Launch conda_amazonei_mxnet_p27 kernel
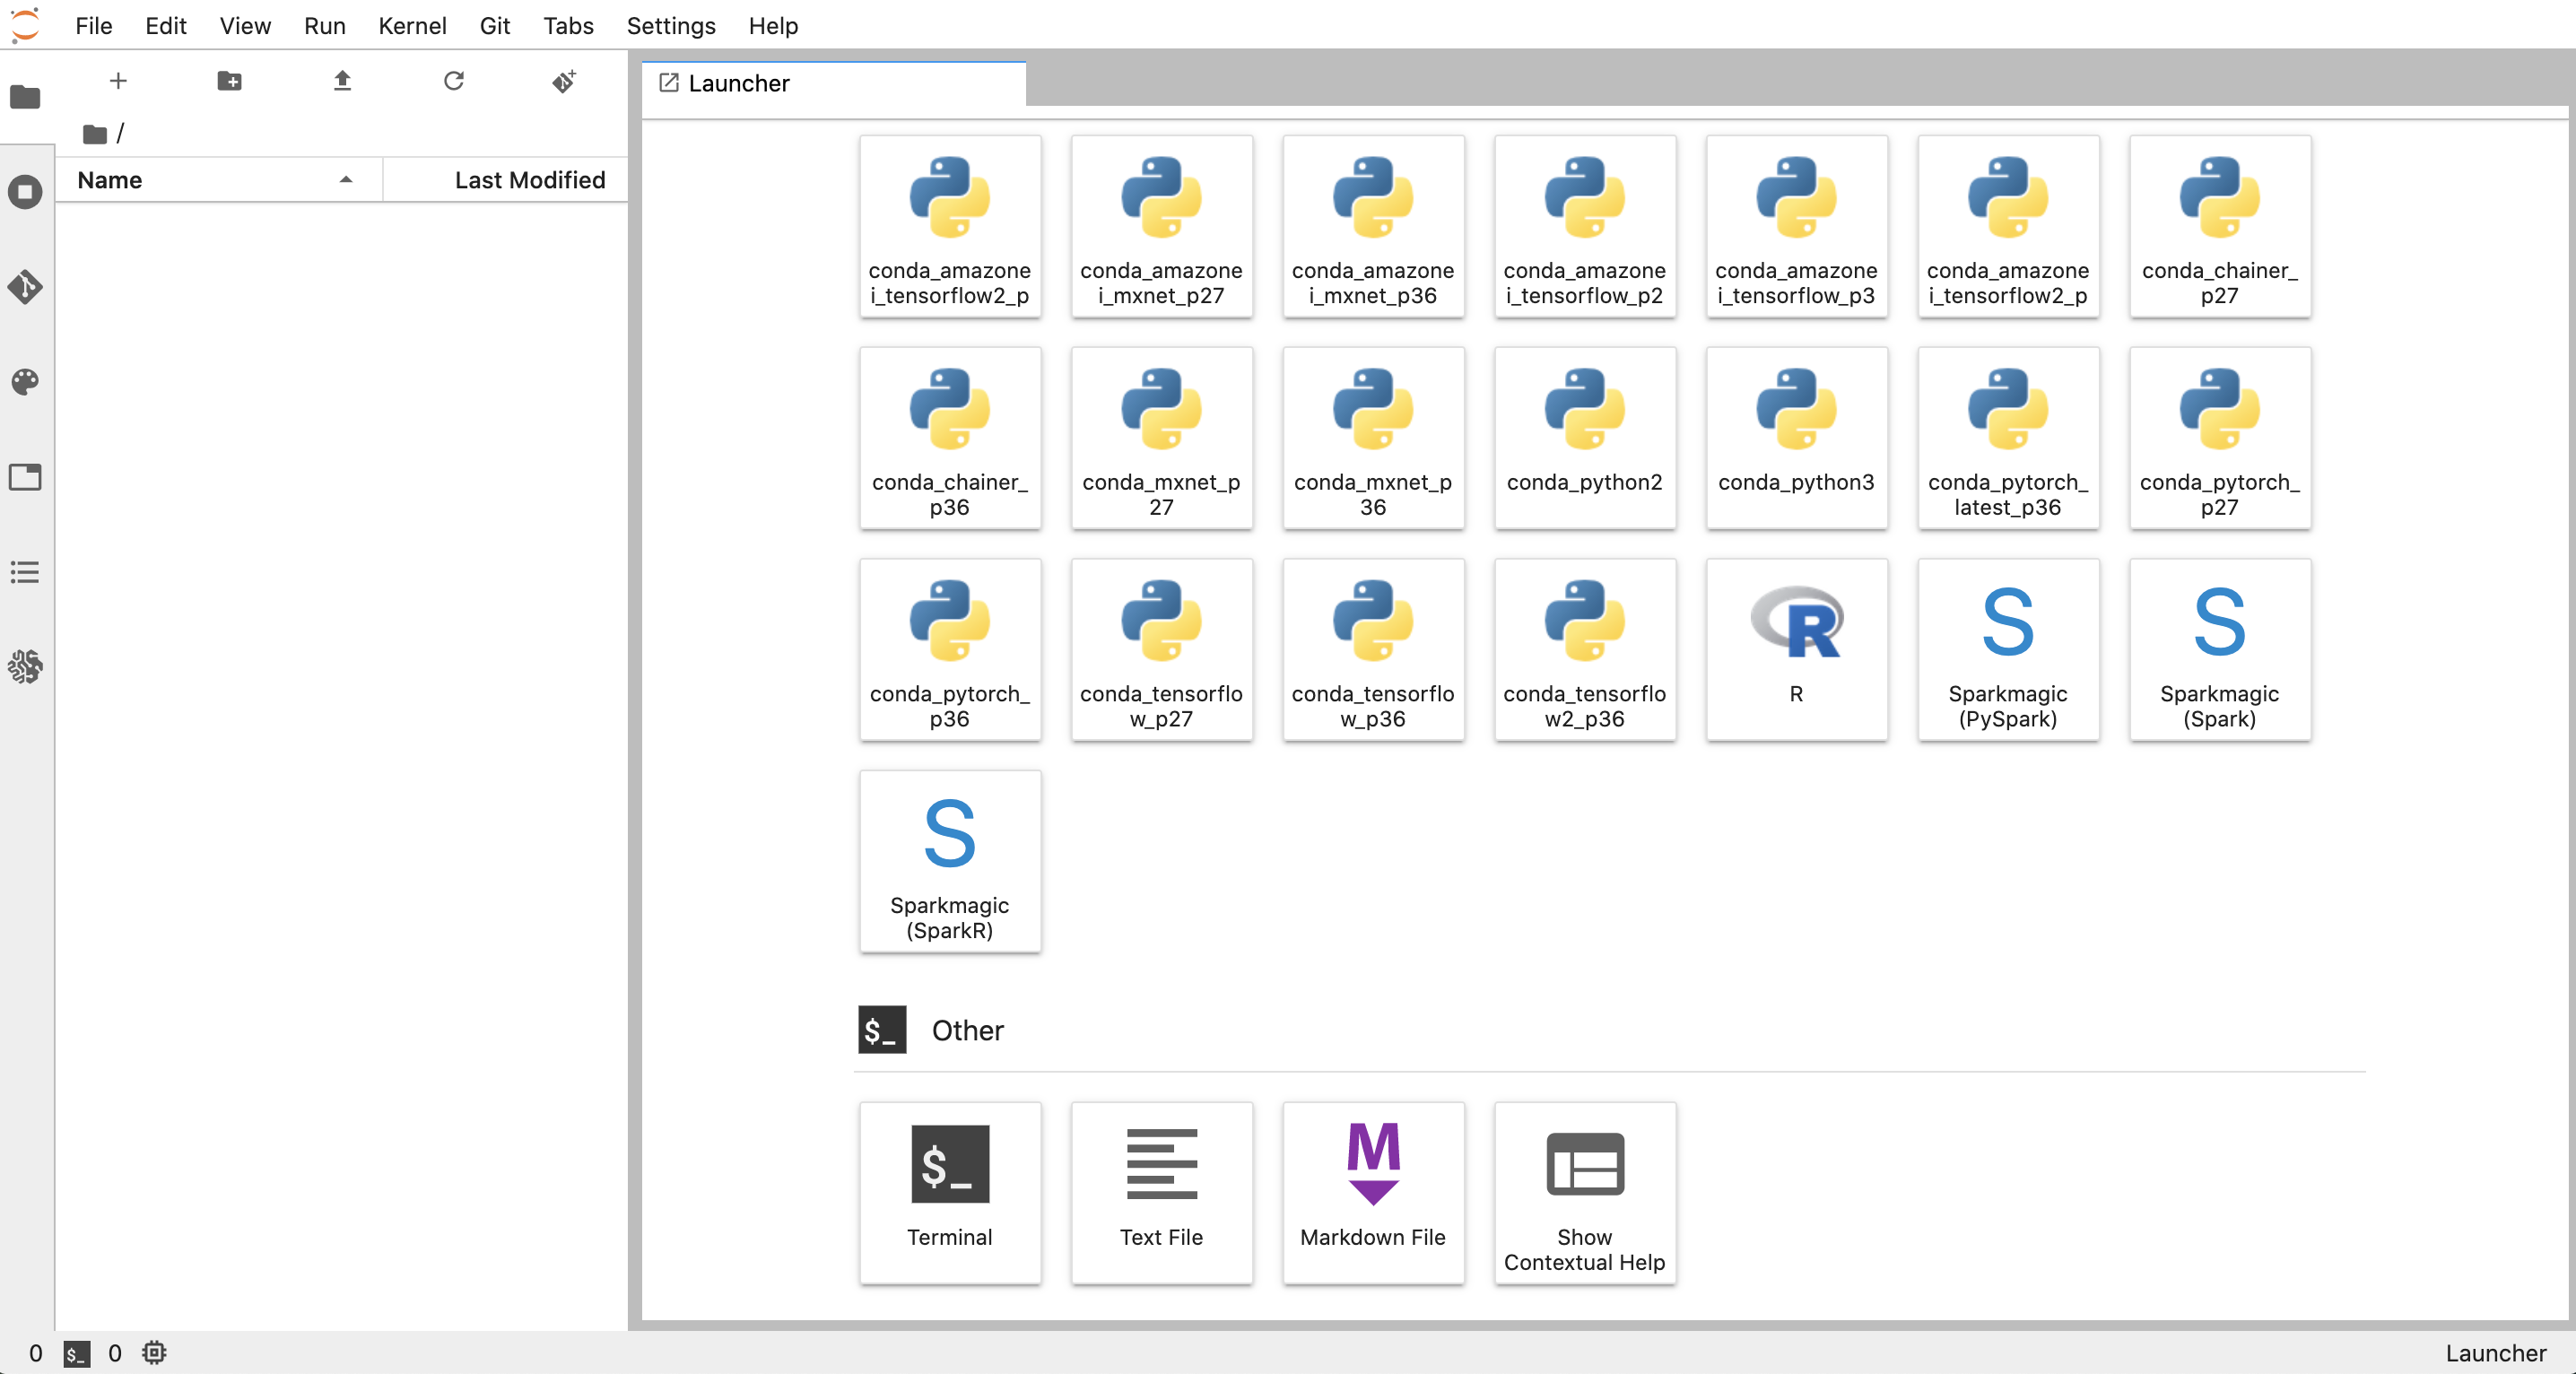This screenshot has width=2576, height=1374. (1161, 227)
